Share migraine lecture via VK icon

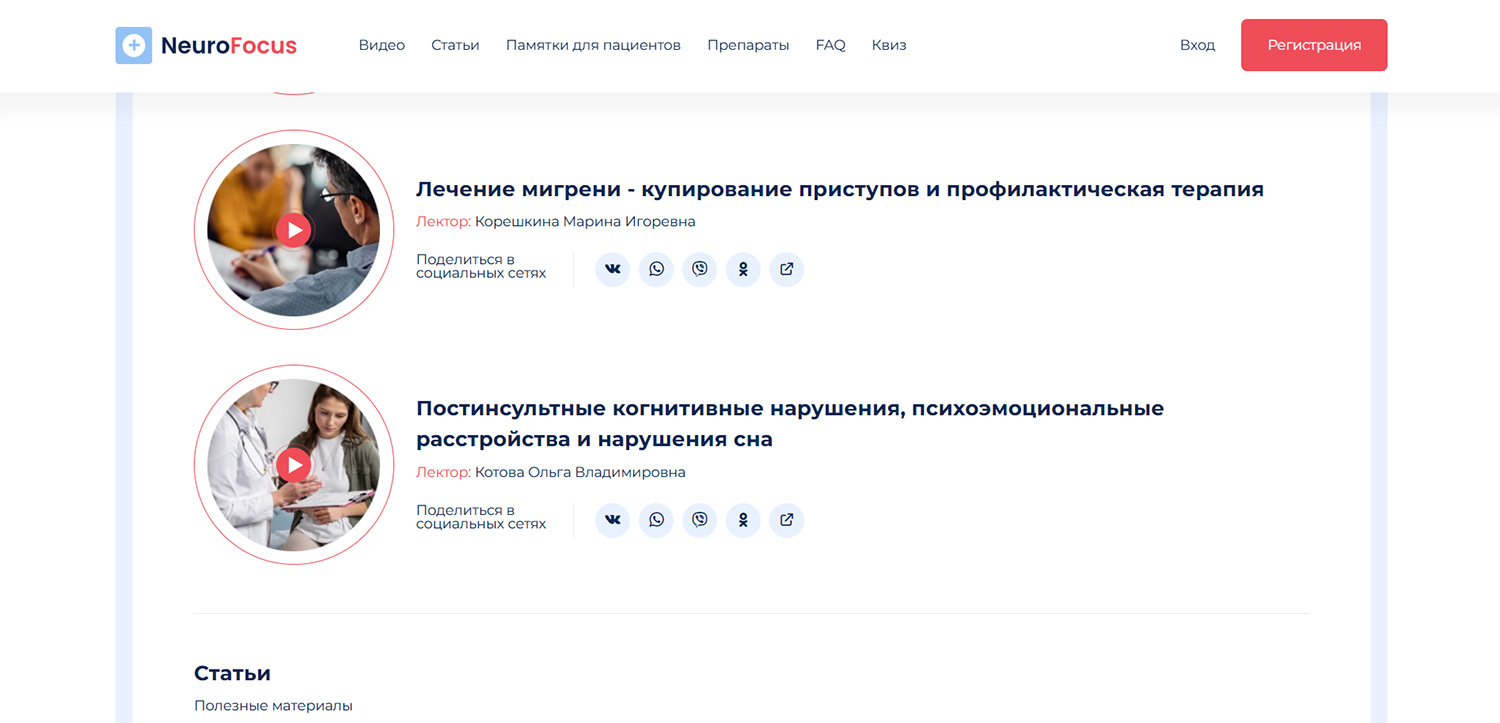pos(612,269)
